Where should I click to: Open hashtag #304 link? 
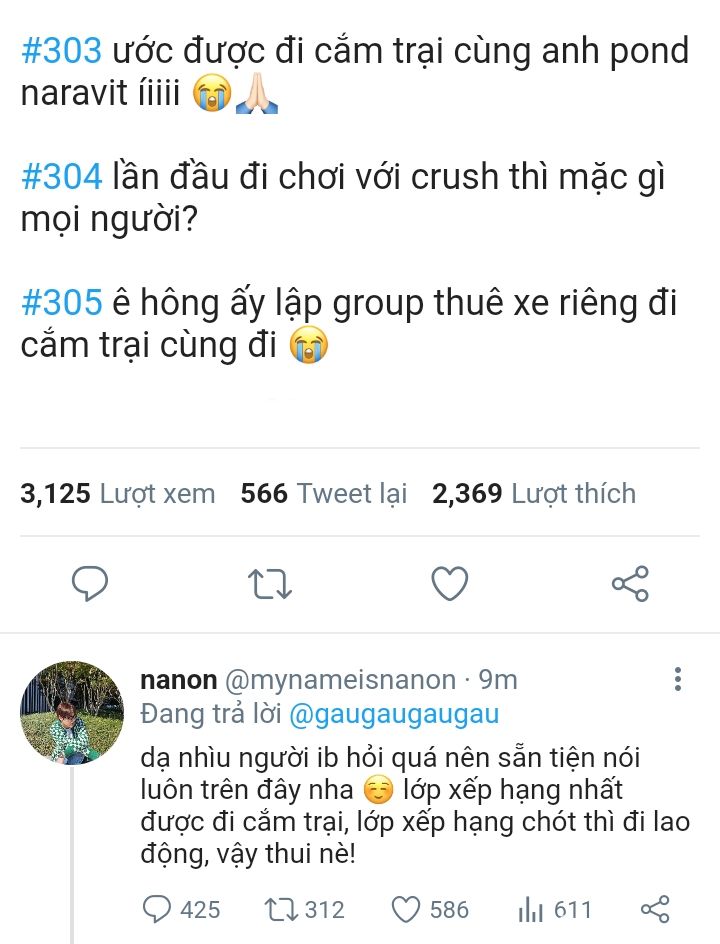coord(61,177)
